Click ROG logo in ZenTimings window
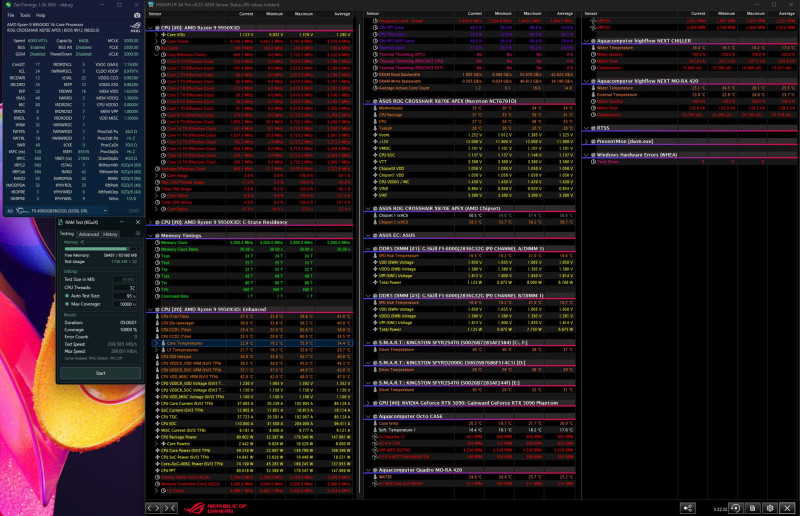Image resolution: width=800 pixels, height=516 pixels. tap(135, 28)
